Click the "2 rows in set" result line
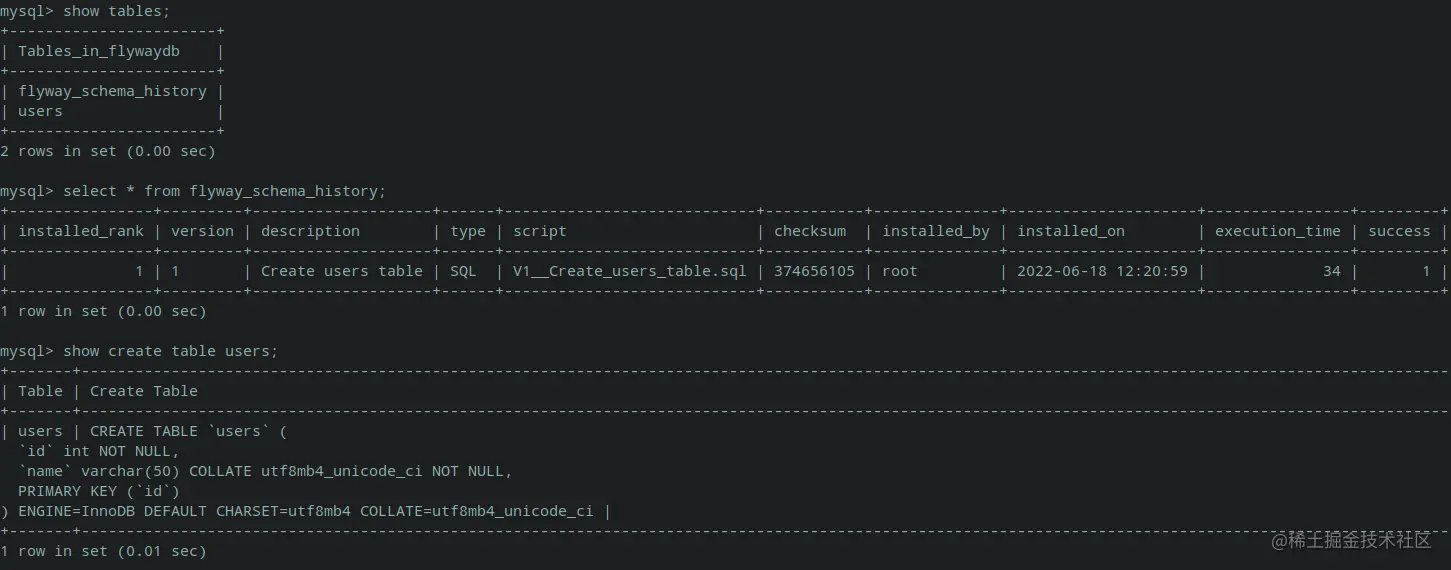Screen dimensions: 1451x570 click(108, 151)
